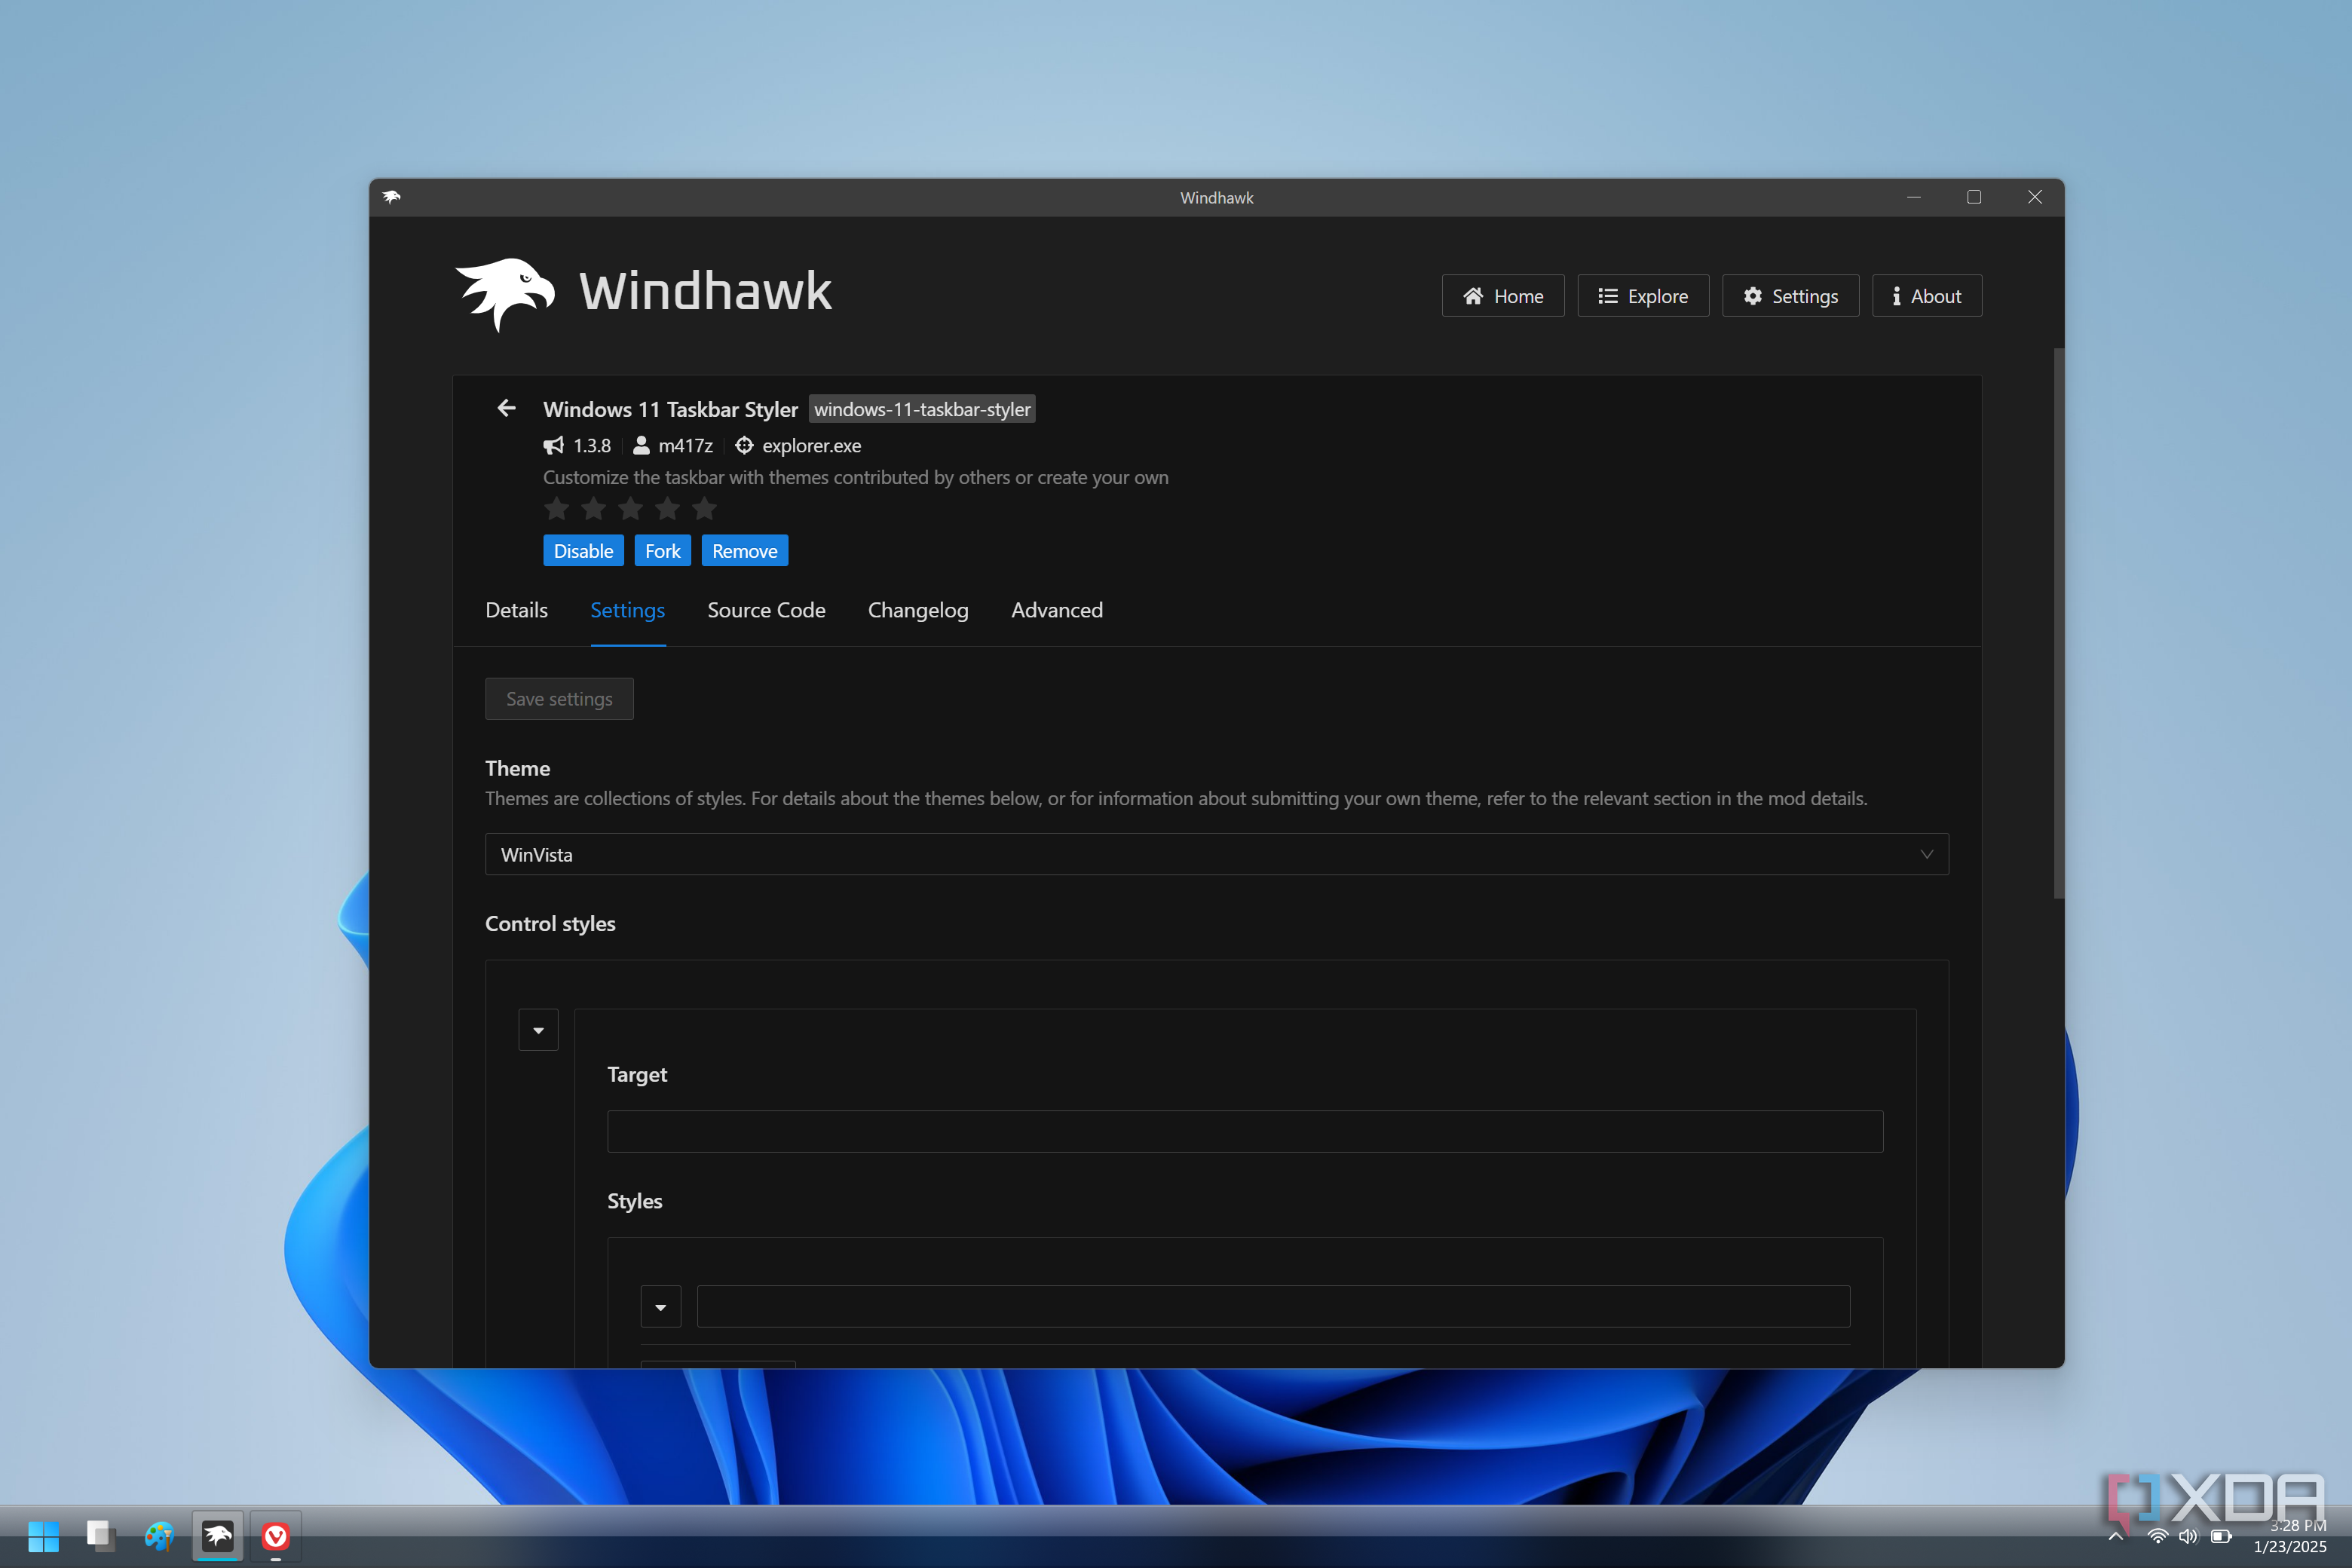2352x1568 pixels.
Task: Disable the Taskbar Styler mod
Action: pyautogui.click(x=583, y=551)
